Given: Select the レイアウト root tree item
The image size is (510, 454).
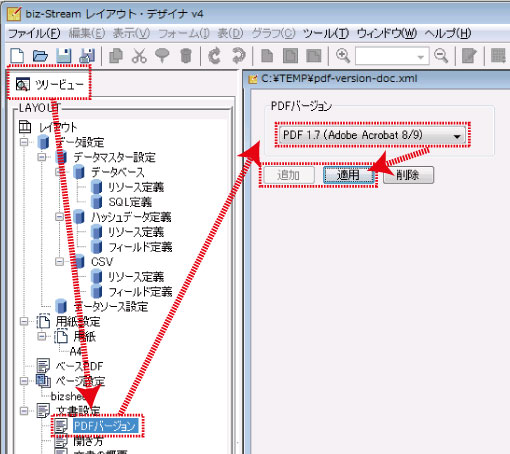Looking at the screenshot, I should coord(58,127).
